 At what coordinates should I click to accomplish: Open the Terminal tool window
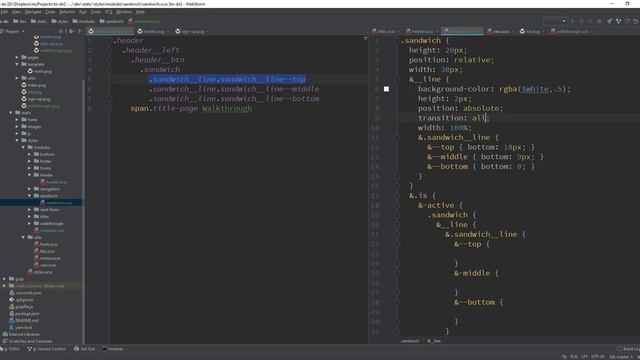pyautogui.click(x=113, y=349)
